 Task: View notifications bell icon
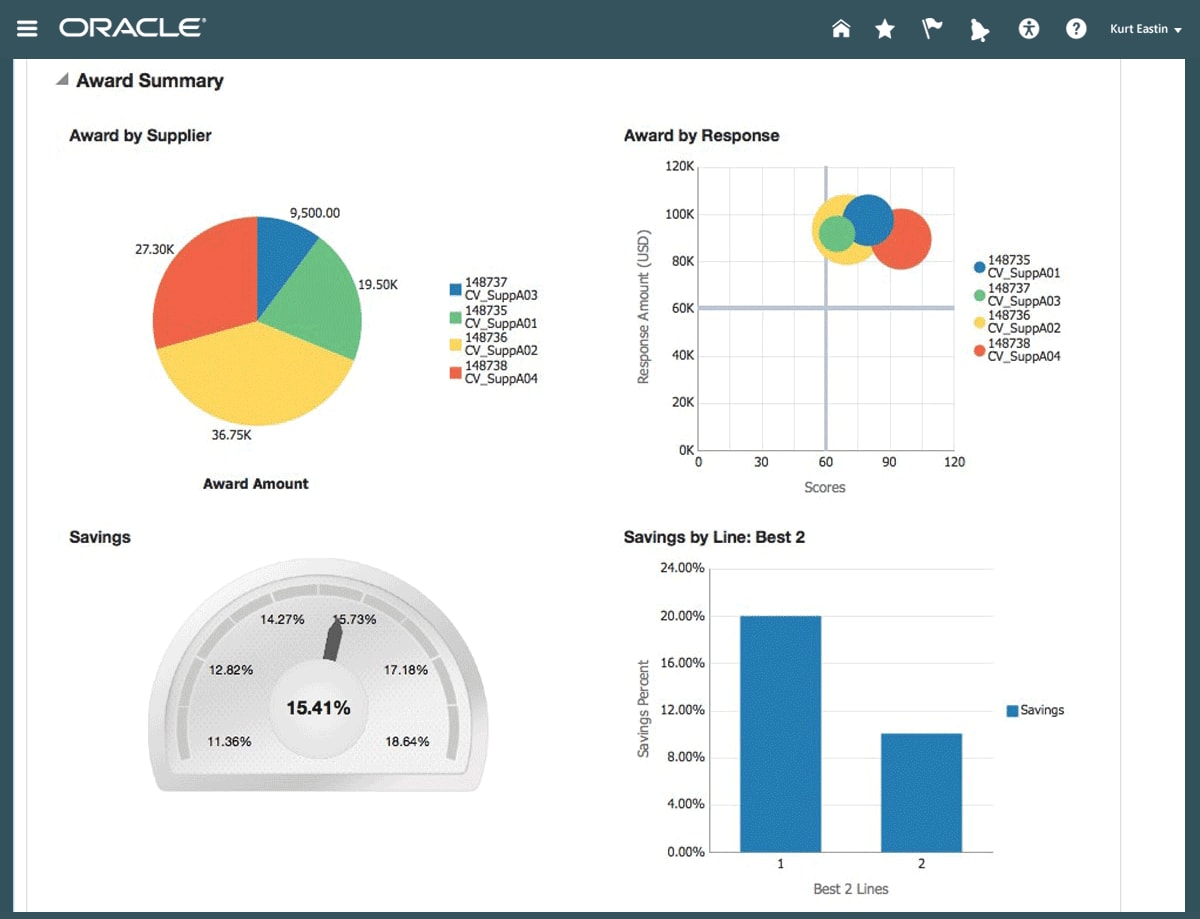pyautogui.click(x=980, y=30)
